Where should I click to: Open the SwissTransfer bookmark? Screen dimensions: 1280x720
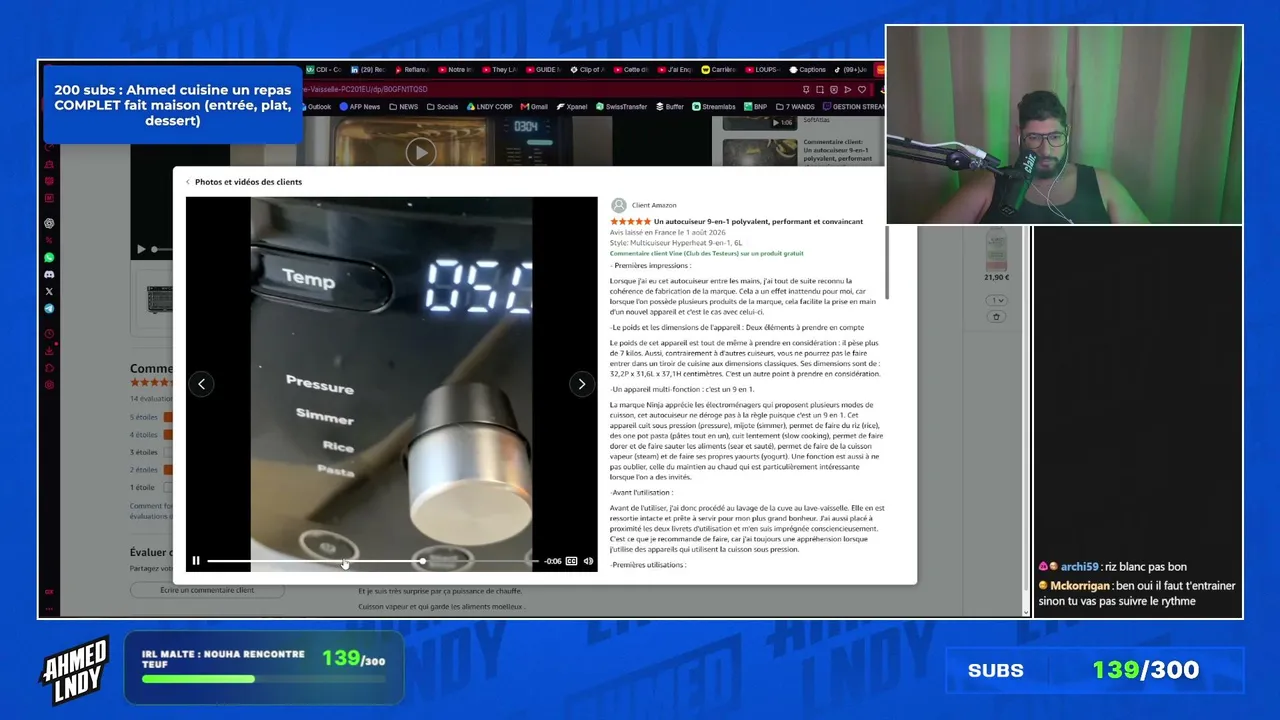point(623,107)
